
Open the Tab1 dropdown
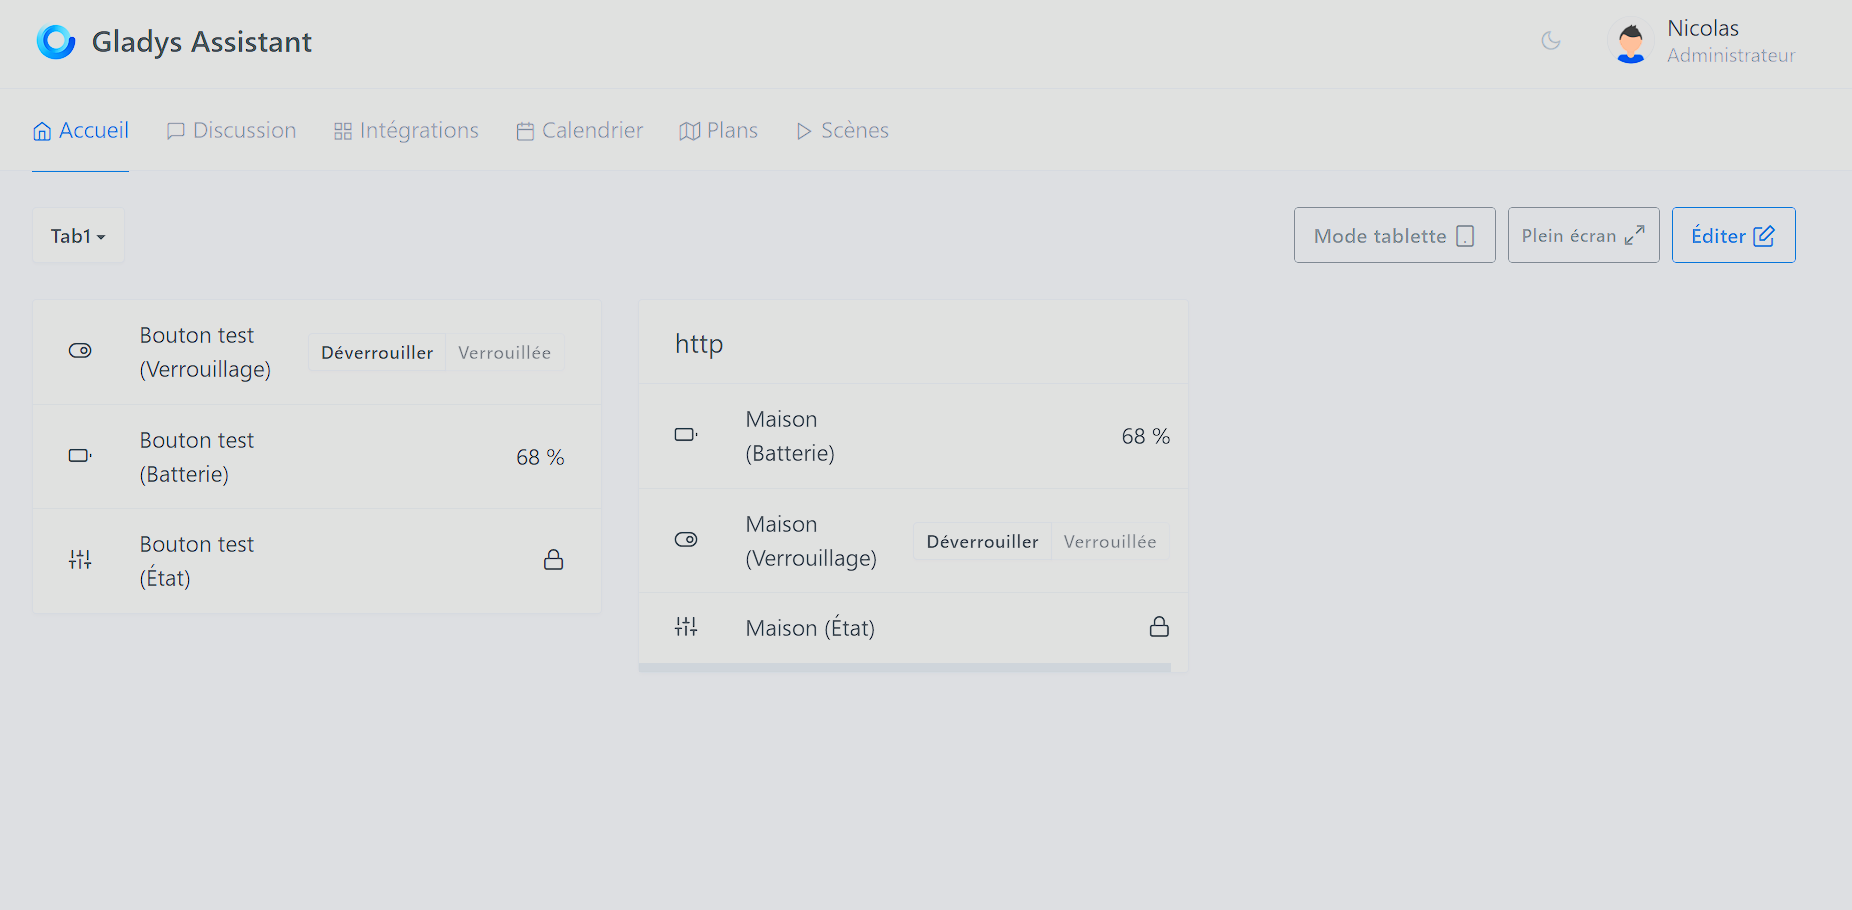78,235
